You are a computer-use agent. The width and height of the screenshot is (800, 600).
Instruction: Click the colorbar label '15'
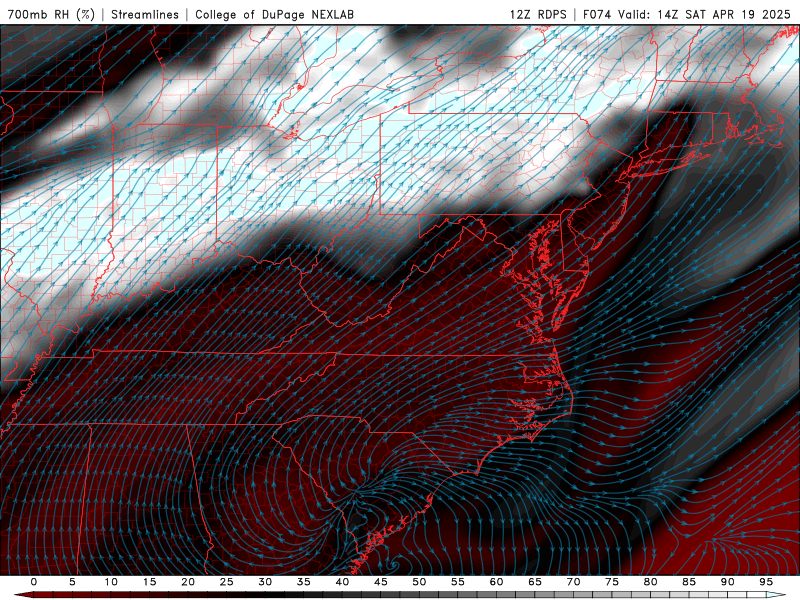149,582
